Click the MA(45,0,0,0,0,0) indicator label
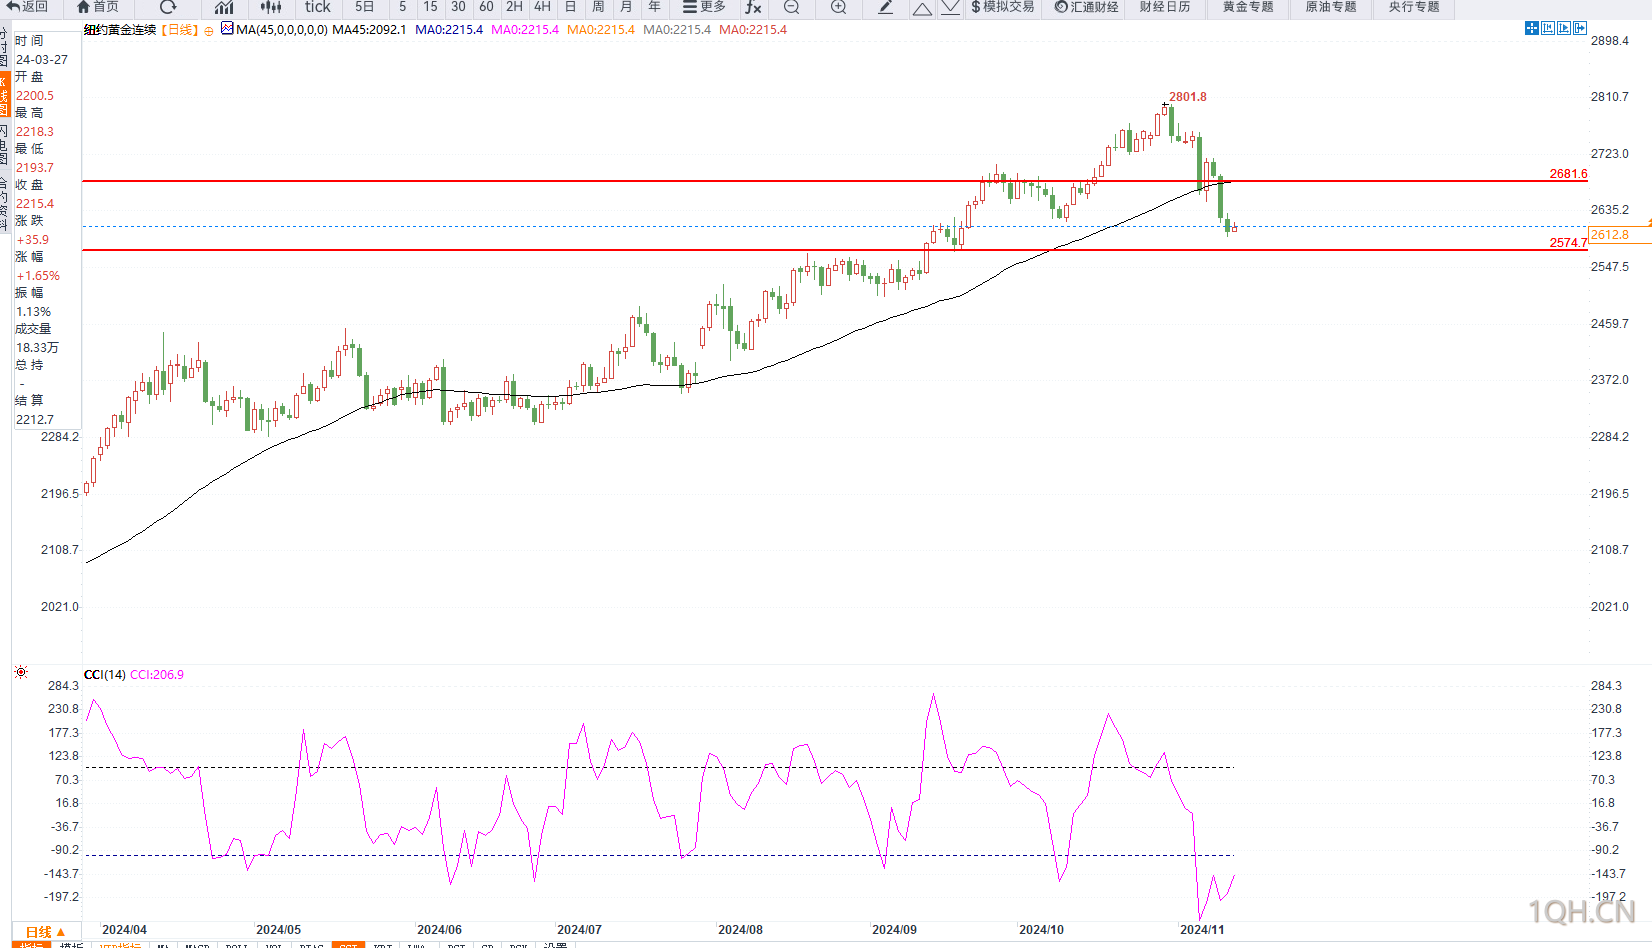The image size is (1652, 948). (x=282, y=30)
